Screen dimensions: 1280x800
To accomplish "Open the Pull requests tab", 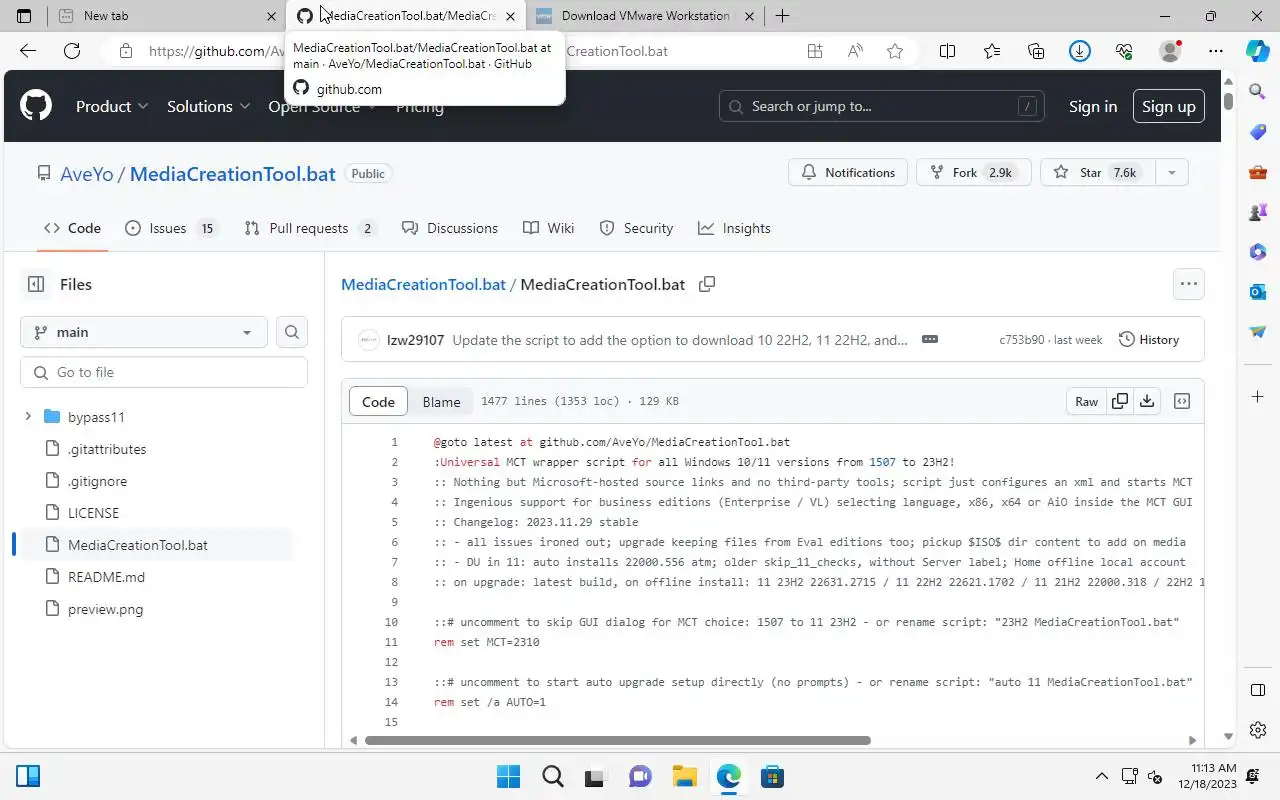I will 311,228.
